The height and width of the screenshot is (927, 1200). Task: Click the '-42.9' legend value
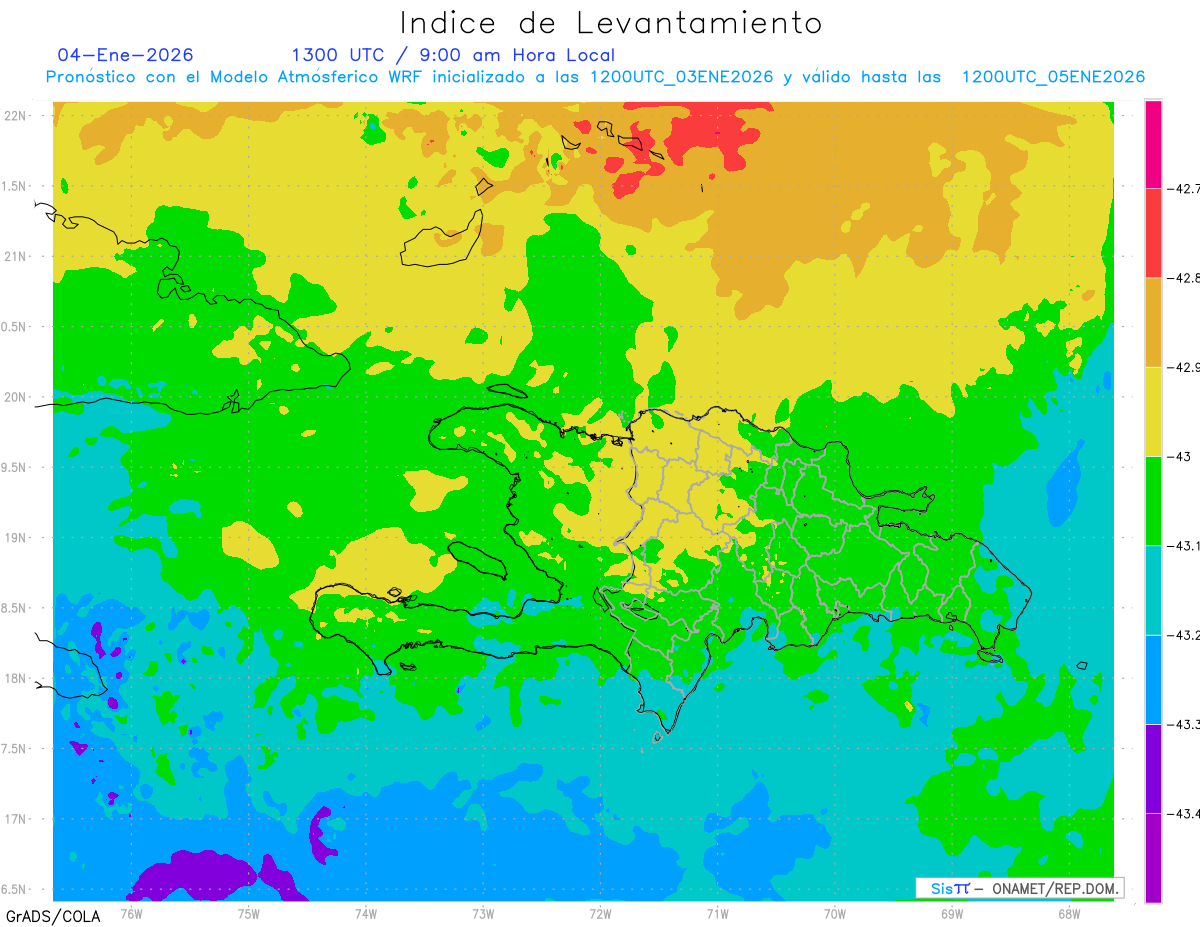[1183, 367]
